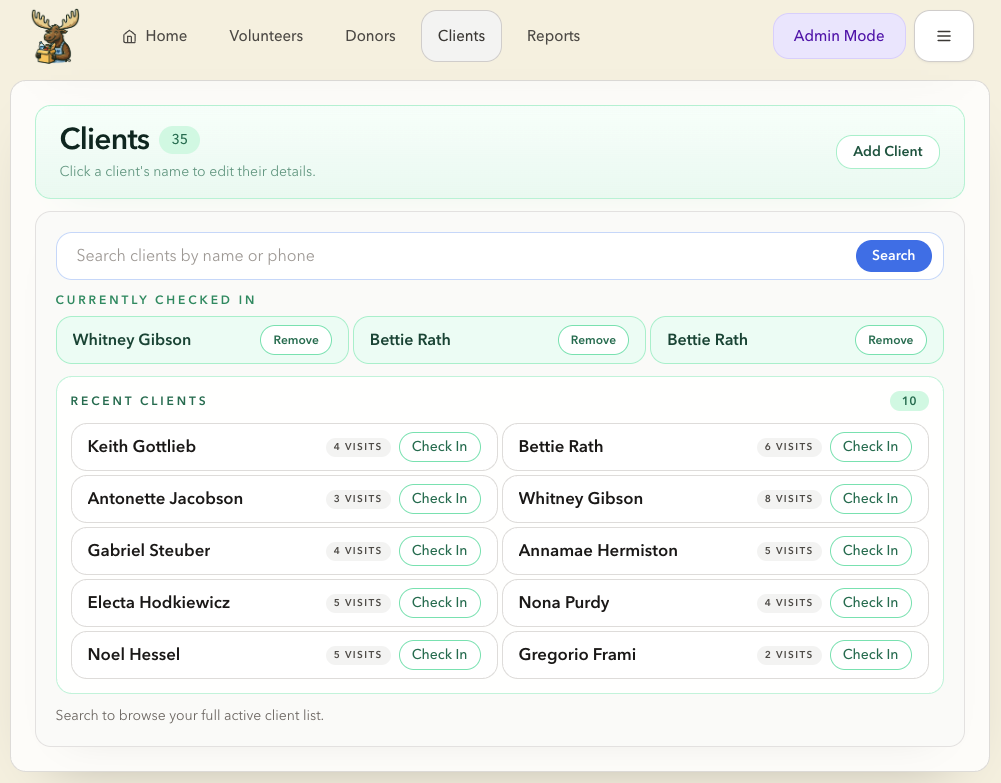1001x783 pixels.
Task: Remove Whitney Gibson from checked in
Action: coord(296,340)
